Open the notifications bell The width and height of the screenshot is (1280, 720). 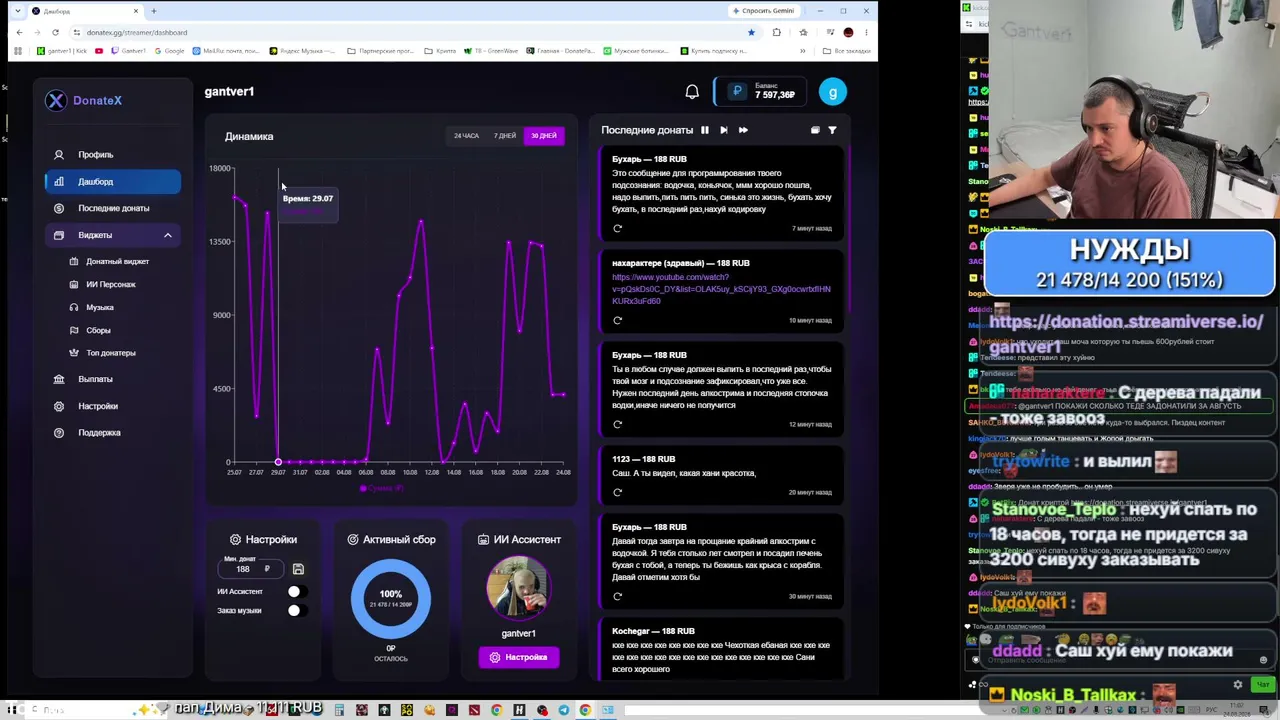point(692,92)
